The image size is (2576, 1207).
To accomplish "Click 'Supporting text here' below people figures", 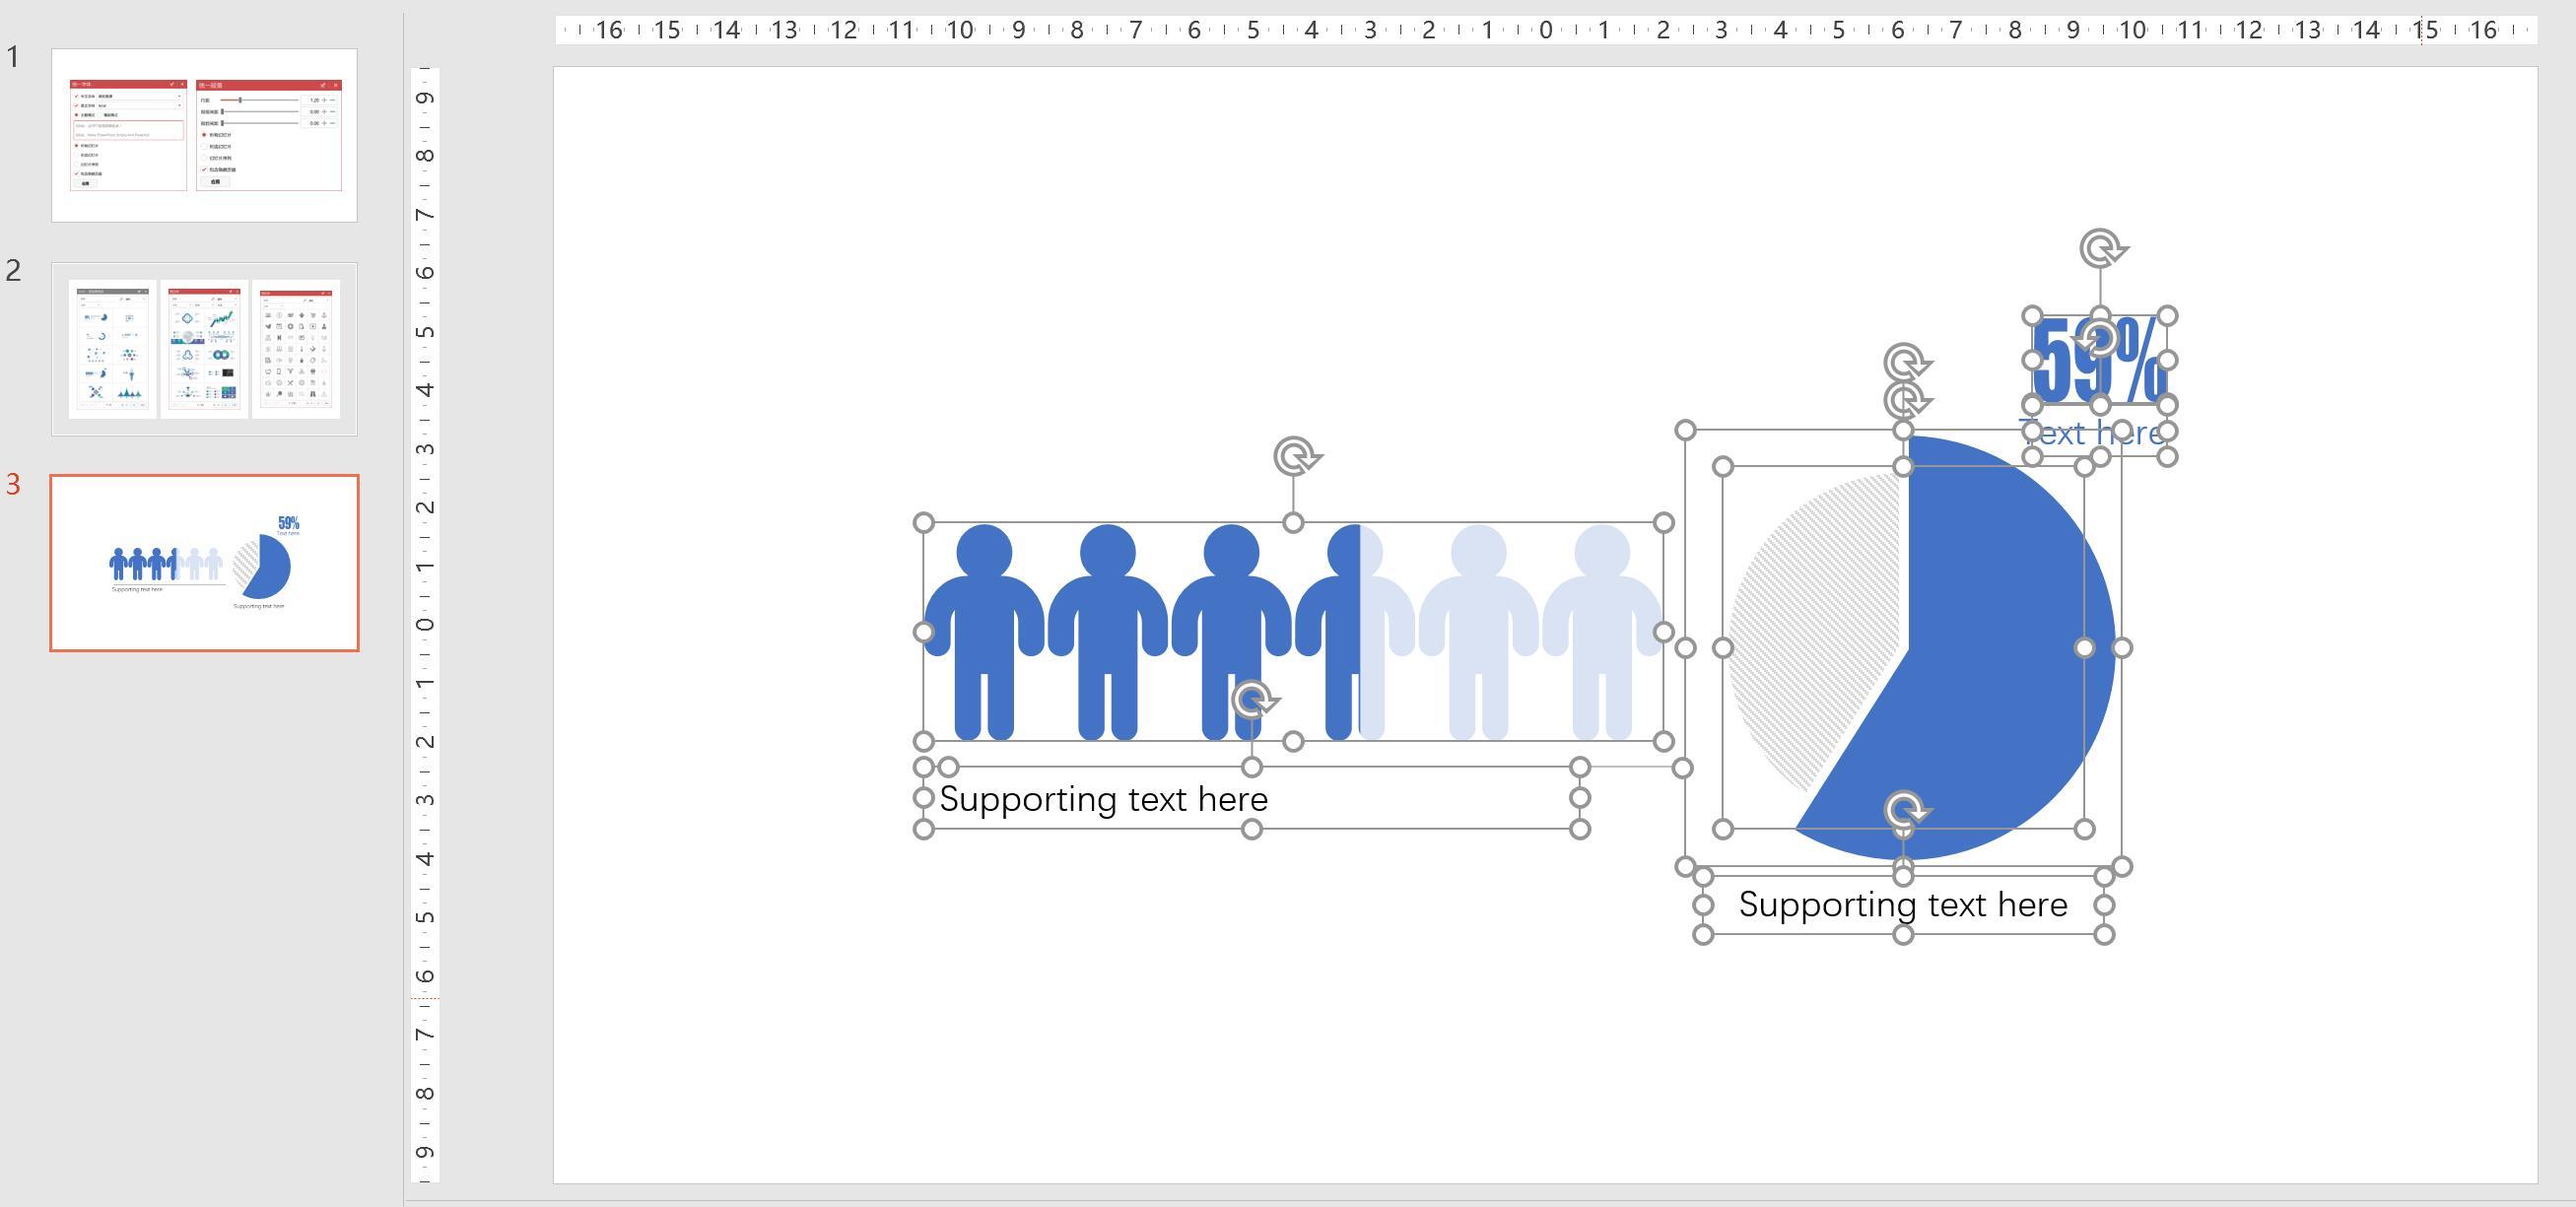I will pos(1104,799).
